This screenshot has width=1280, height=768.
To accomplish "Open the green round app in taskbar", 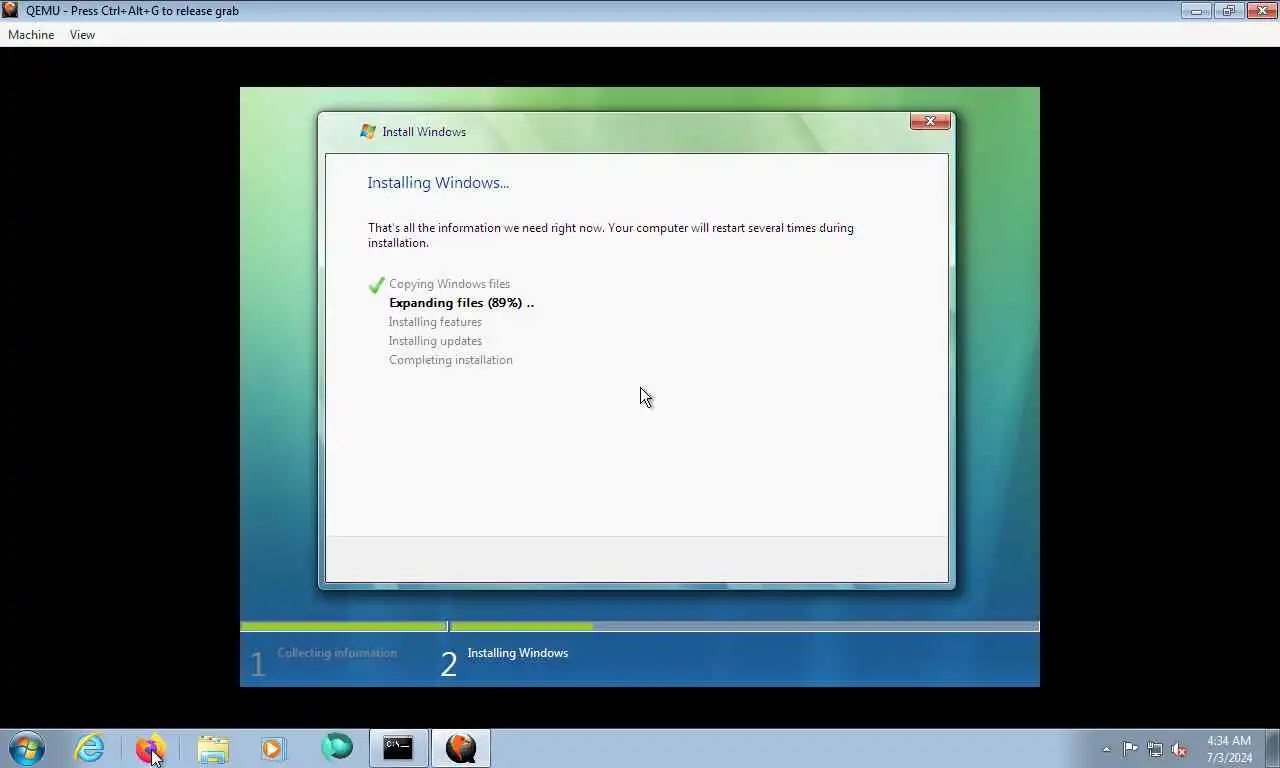I will tap(337, 747).
